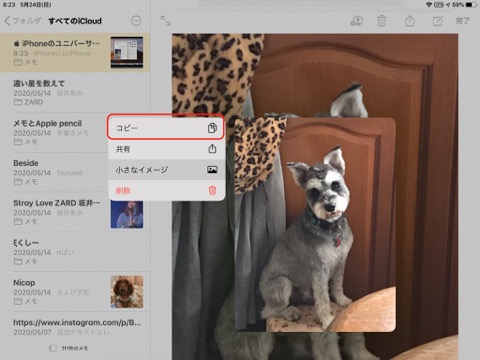Tap the share icon in context menu

coord(212,149)
